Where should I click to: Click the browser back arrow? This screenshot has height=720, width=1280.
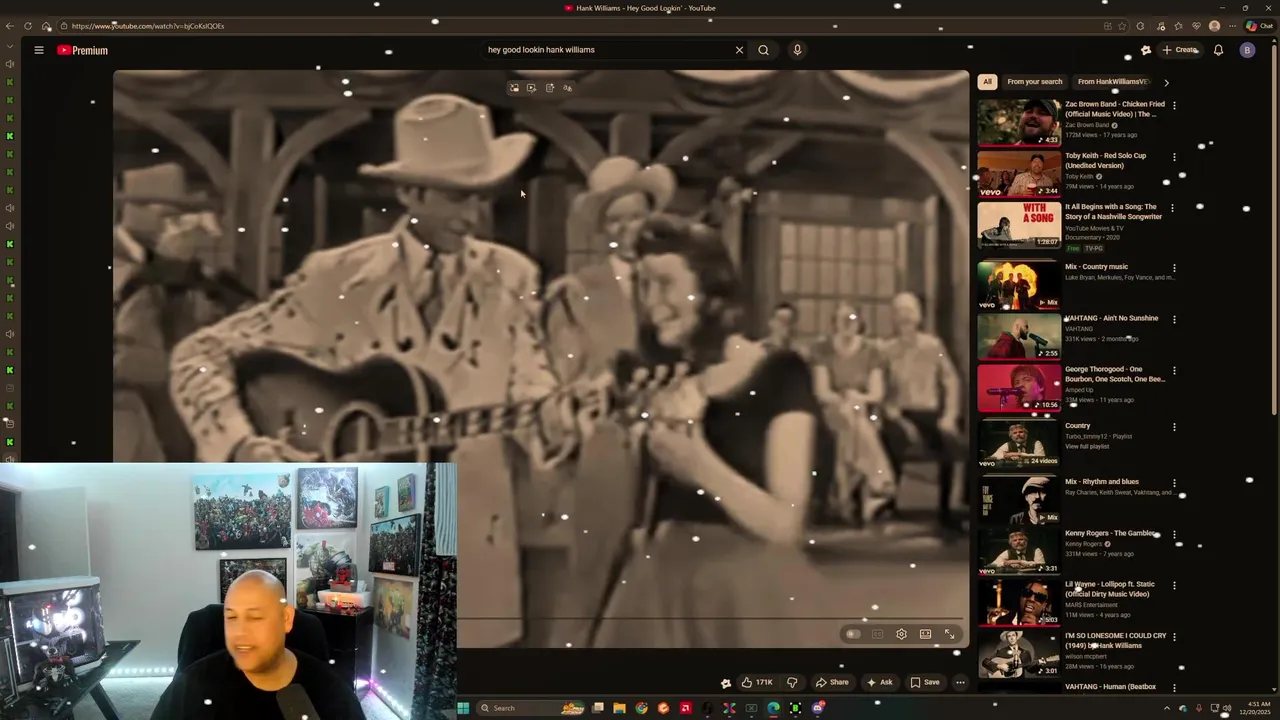coord(10,26)
